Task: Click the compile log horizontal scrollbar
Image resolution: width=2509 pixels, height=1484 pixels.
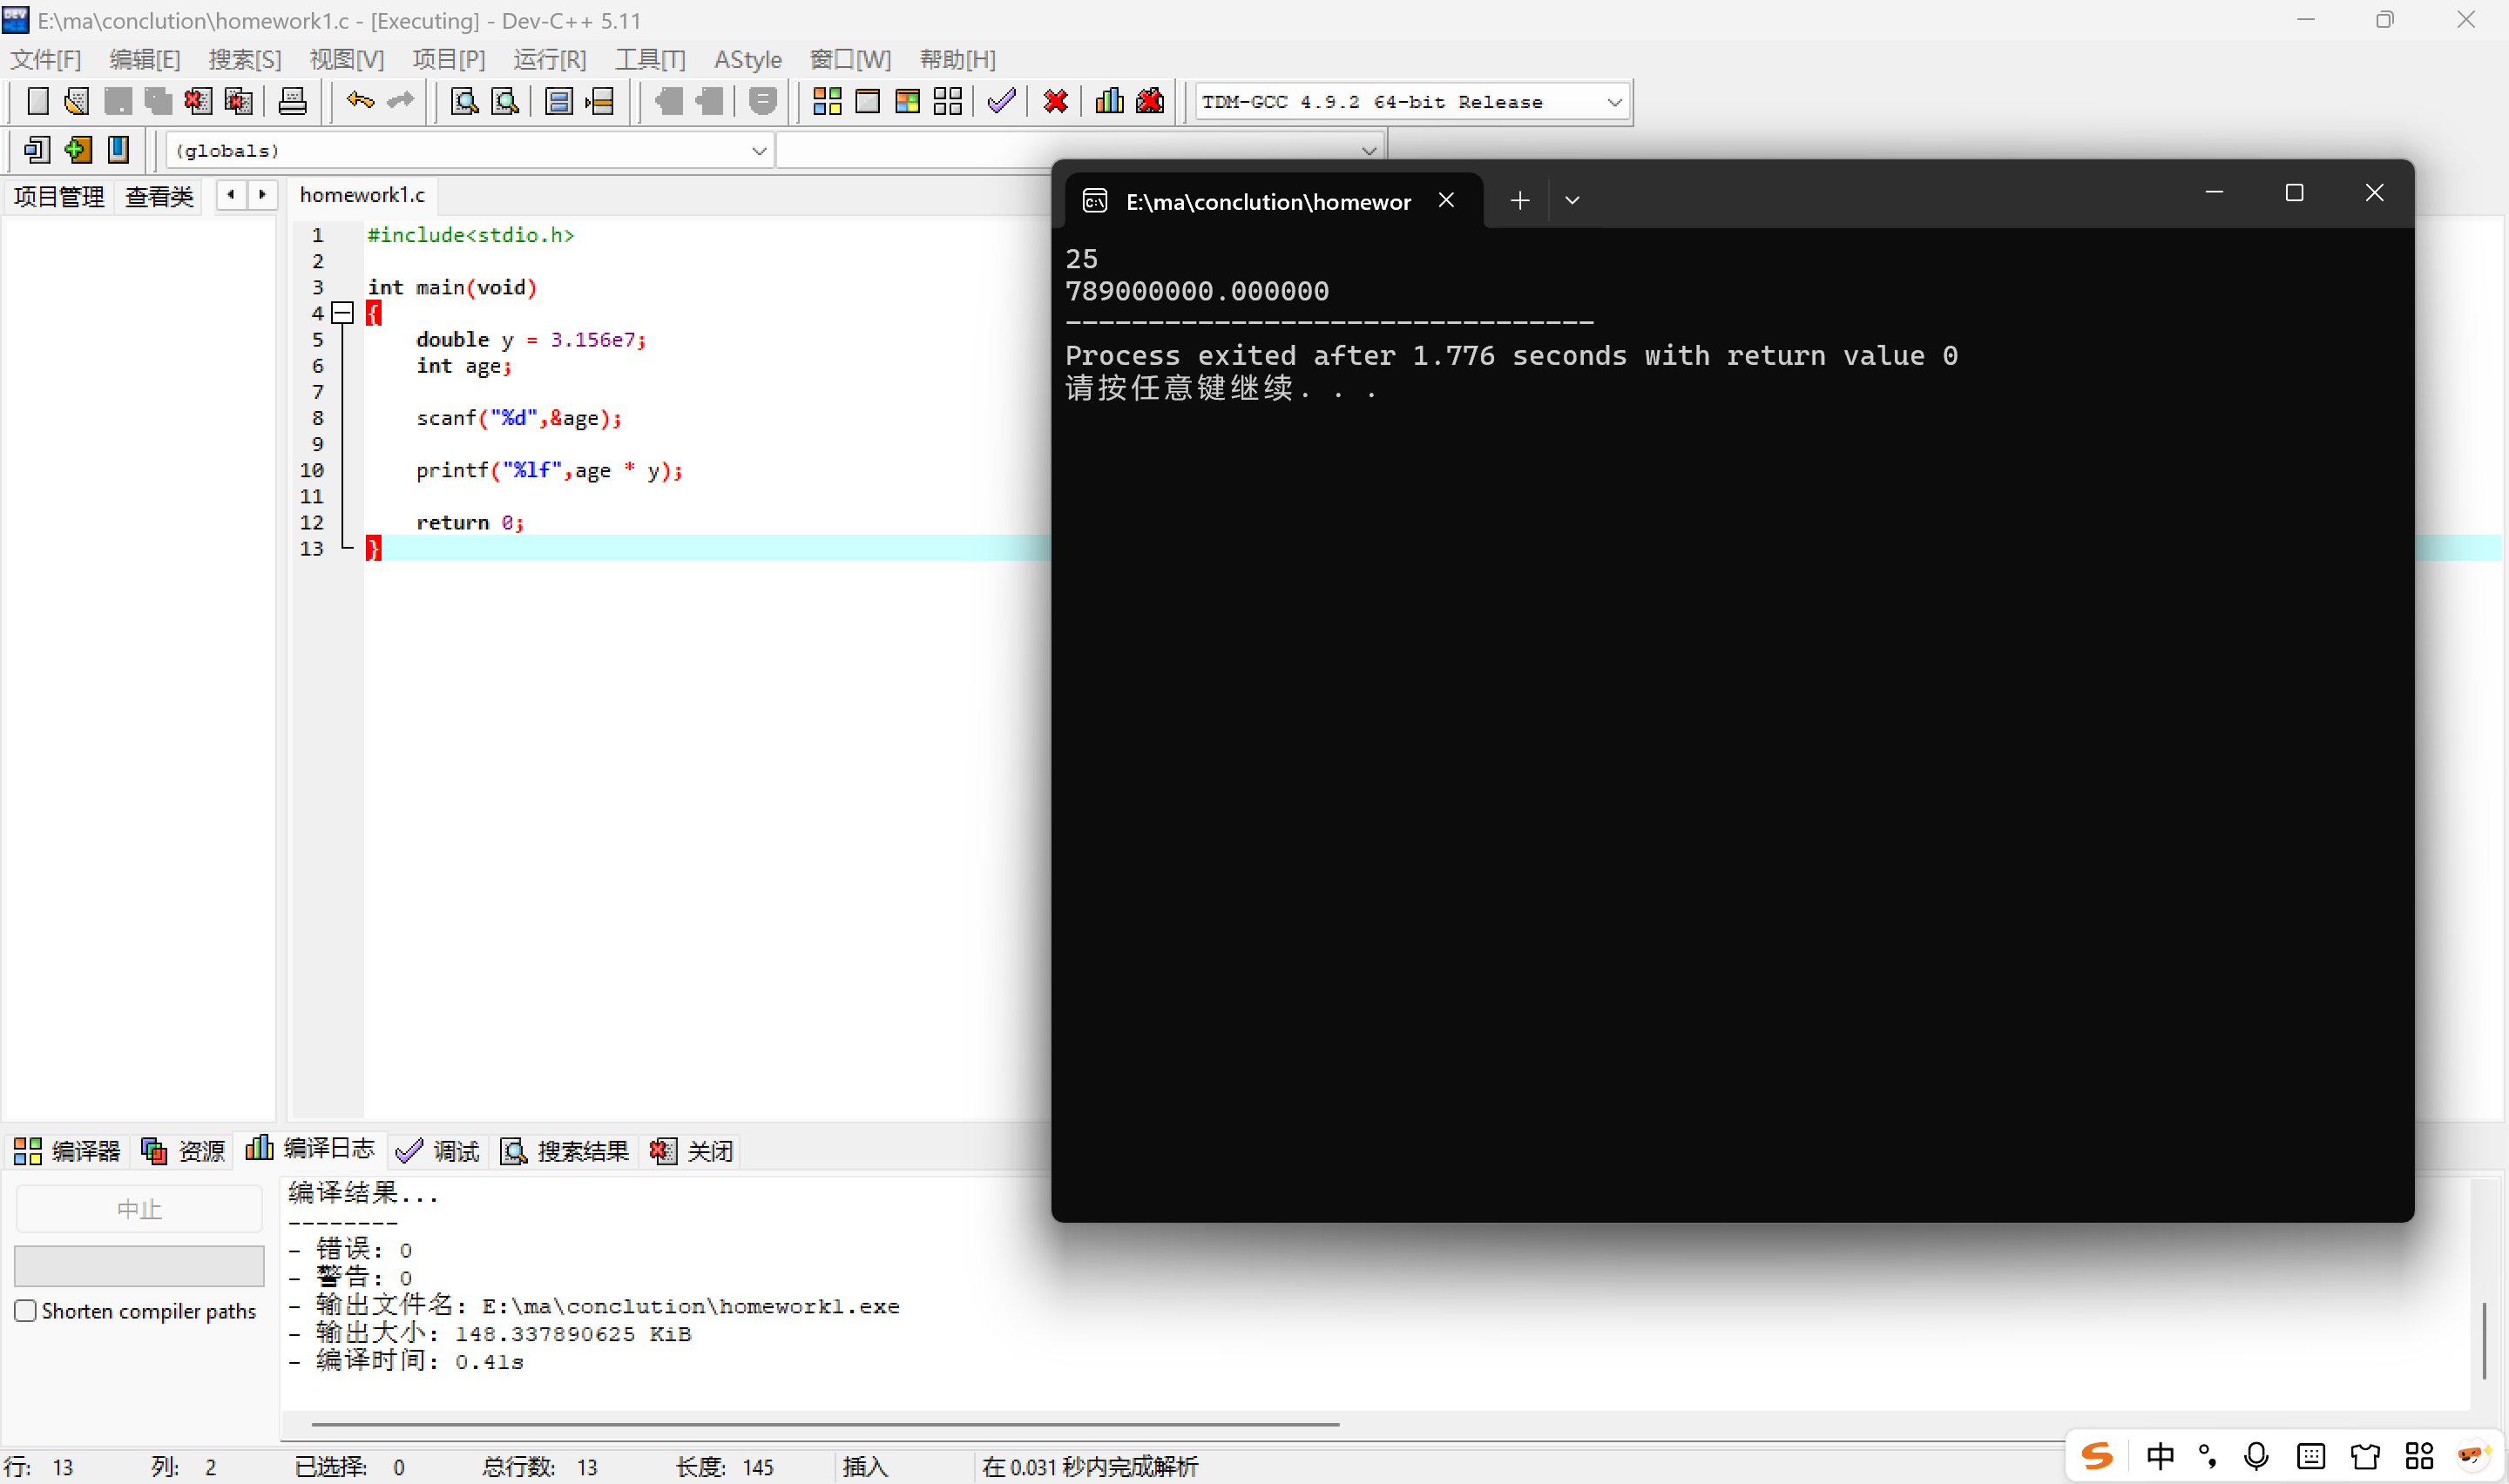Action: 824,1424
